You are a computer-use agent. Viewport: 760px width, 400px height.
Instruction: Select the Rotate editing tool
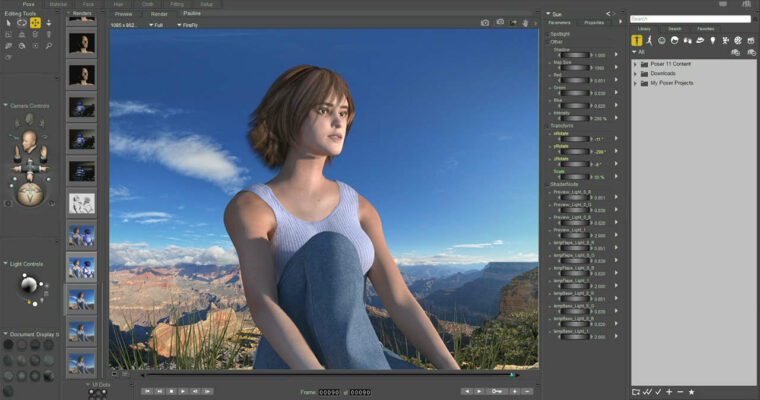(x=22, y=23)
